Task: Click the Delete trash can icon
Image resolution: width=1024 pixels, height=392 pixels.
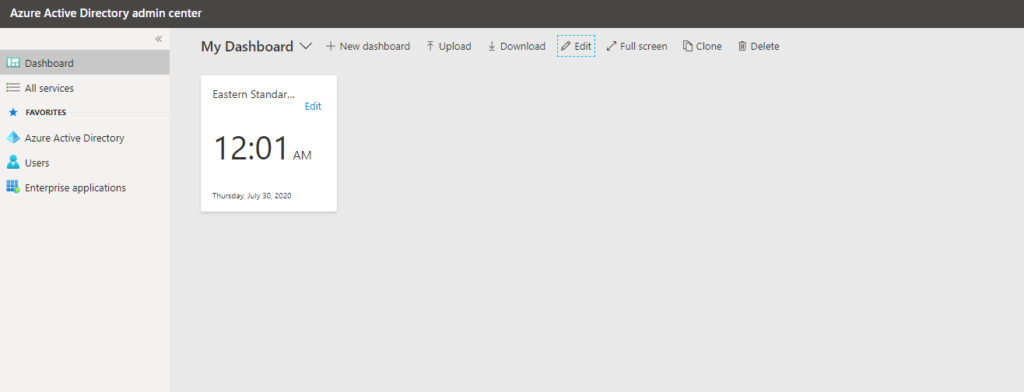Action: pyautogui.click(x=742, y=46)
